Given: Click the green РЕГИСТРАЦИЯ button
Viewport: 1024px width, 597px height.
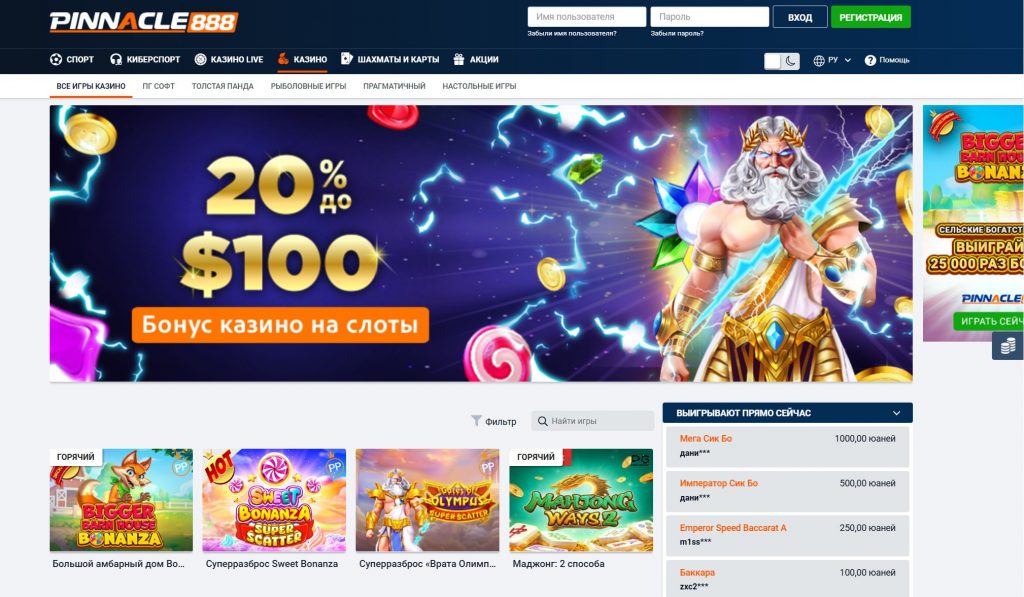Looking at the screenshot, I should click(871, 17).
